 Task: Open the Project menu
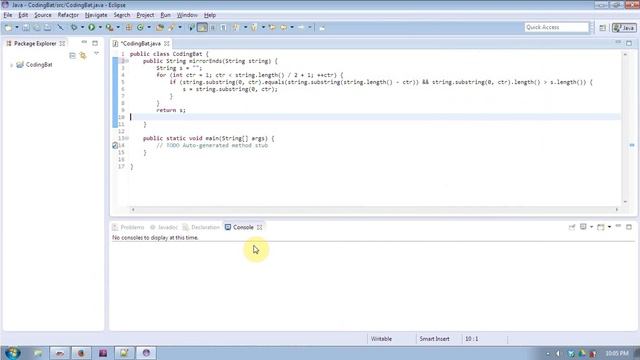click(145, 15)
